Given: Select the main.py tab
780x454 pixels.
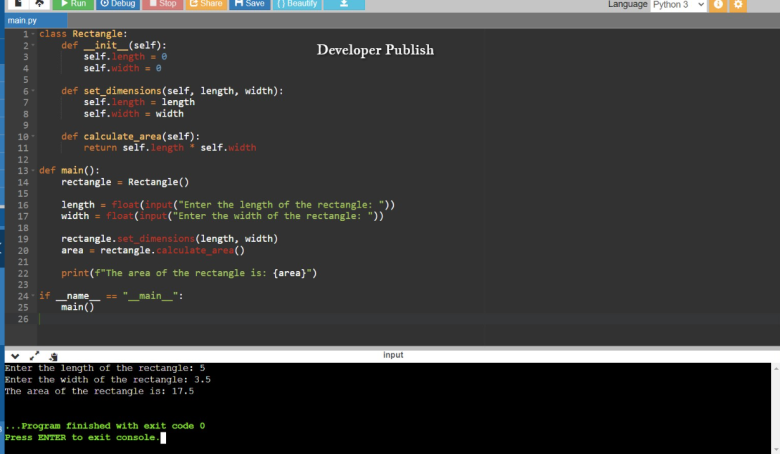Looking at the screenshot, I should coord(35,20).
